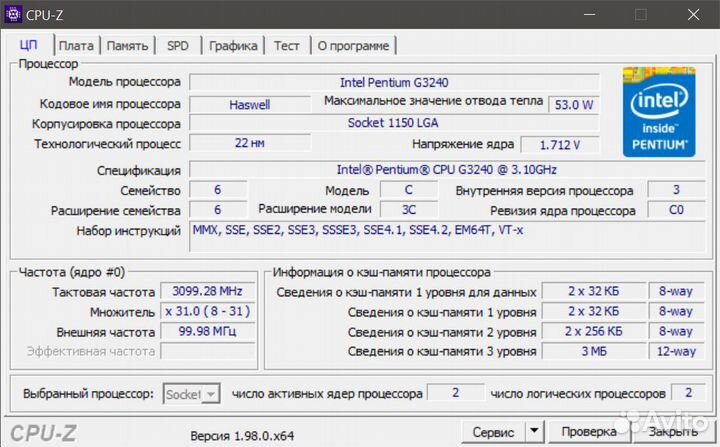Image resolution: width=720 pixels, height=447 pixels.
Task: Click the 3099.28 MHz clock speed value
Action: (x=208, y=291)
